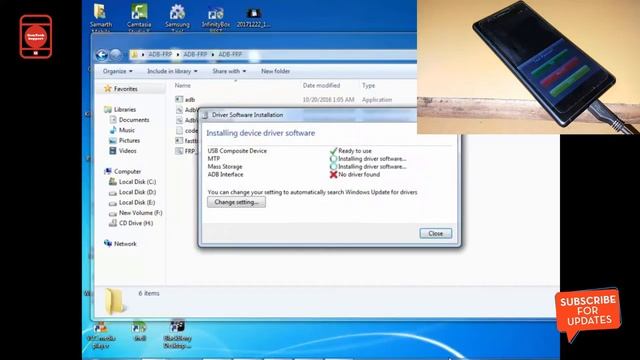
Task: Open the Skull desktop shortcut icon
Action: (139, 327)
